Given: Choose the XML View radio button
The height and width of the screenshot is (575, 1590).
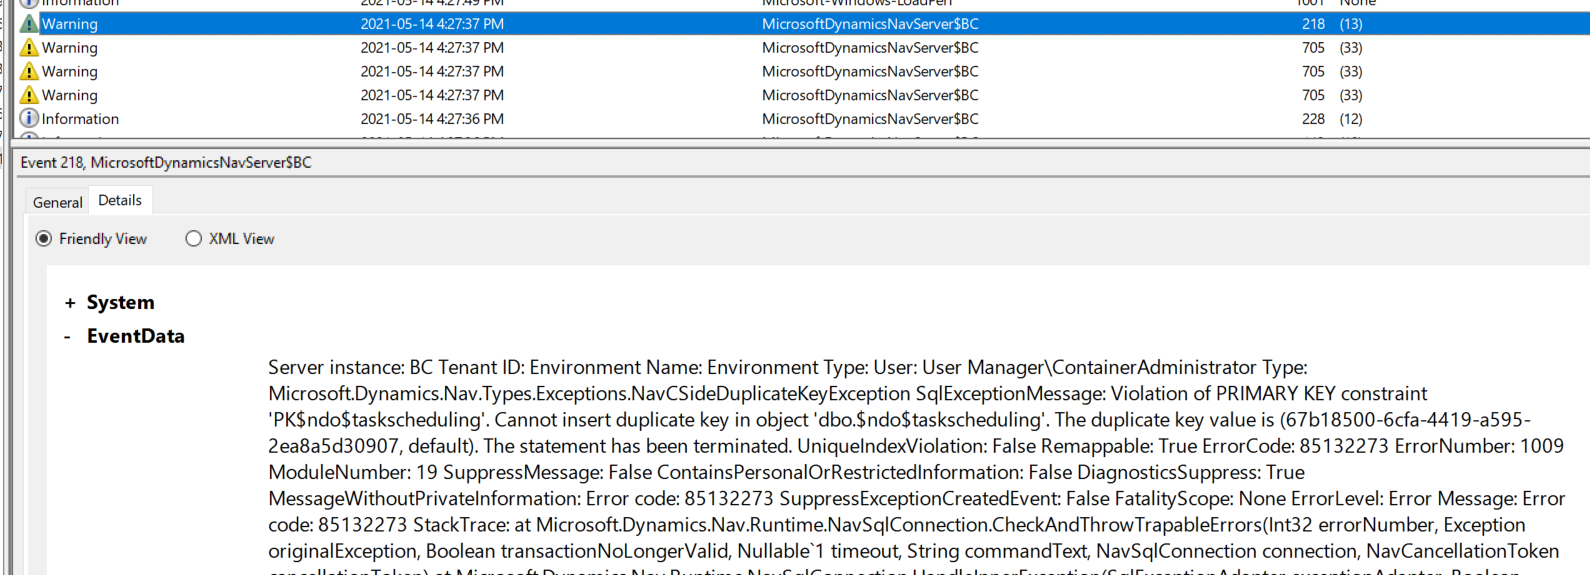Looking at the screenshot, I should pyautogui.click(x=194, y=239).
